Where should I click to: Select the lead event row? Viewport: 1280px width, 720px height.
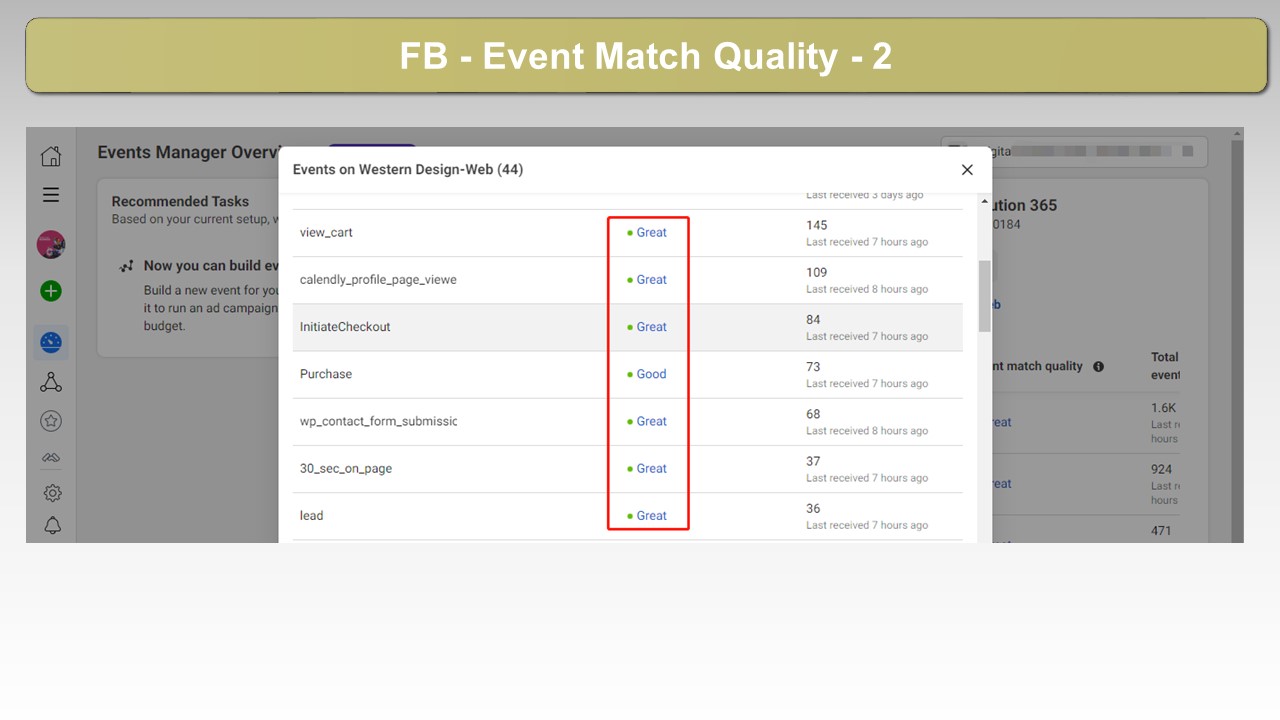pos(628,516)
